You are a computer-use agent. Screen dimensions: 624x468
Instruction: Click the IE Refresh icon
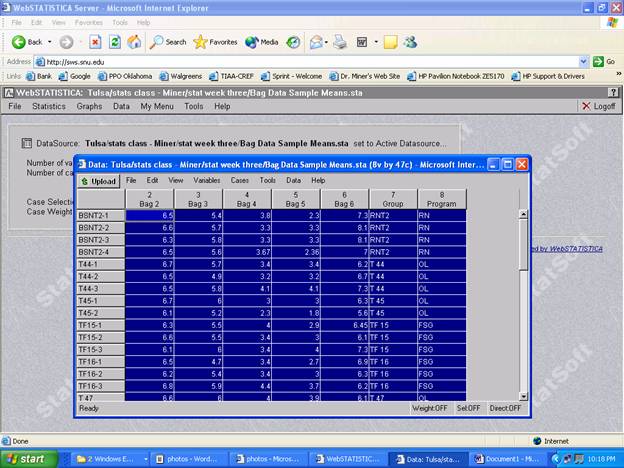pos(115,42)
